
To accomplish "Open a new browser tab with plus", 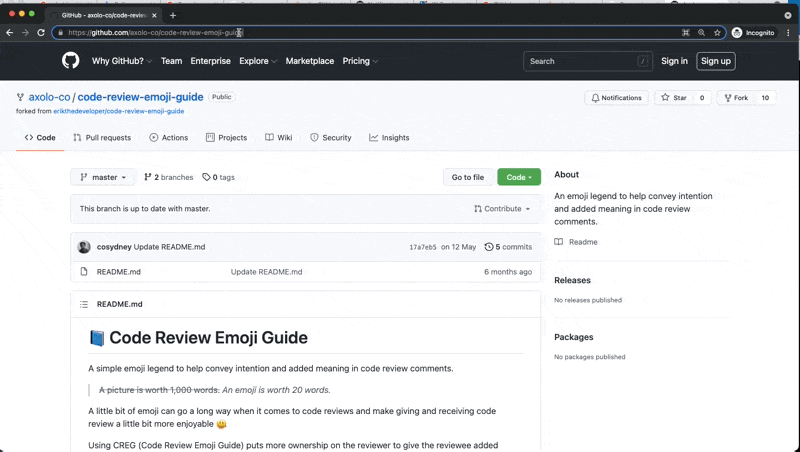I will point(173,15).
